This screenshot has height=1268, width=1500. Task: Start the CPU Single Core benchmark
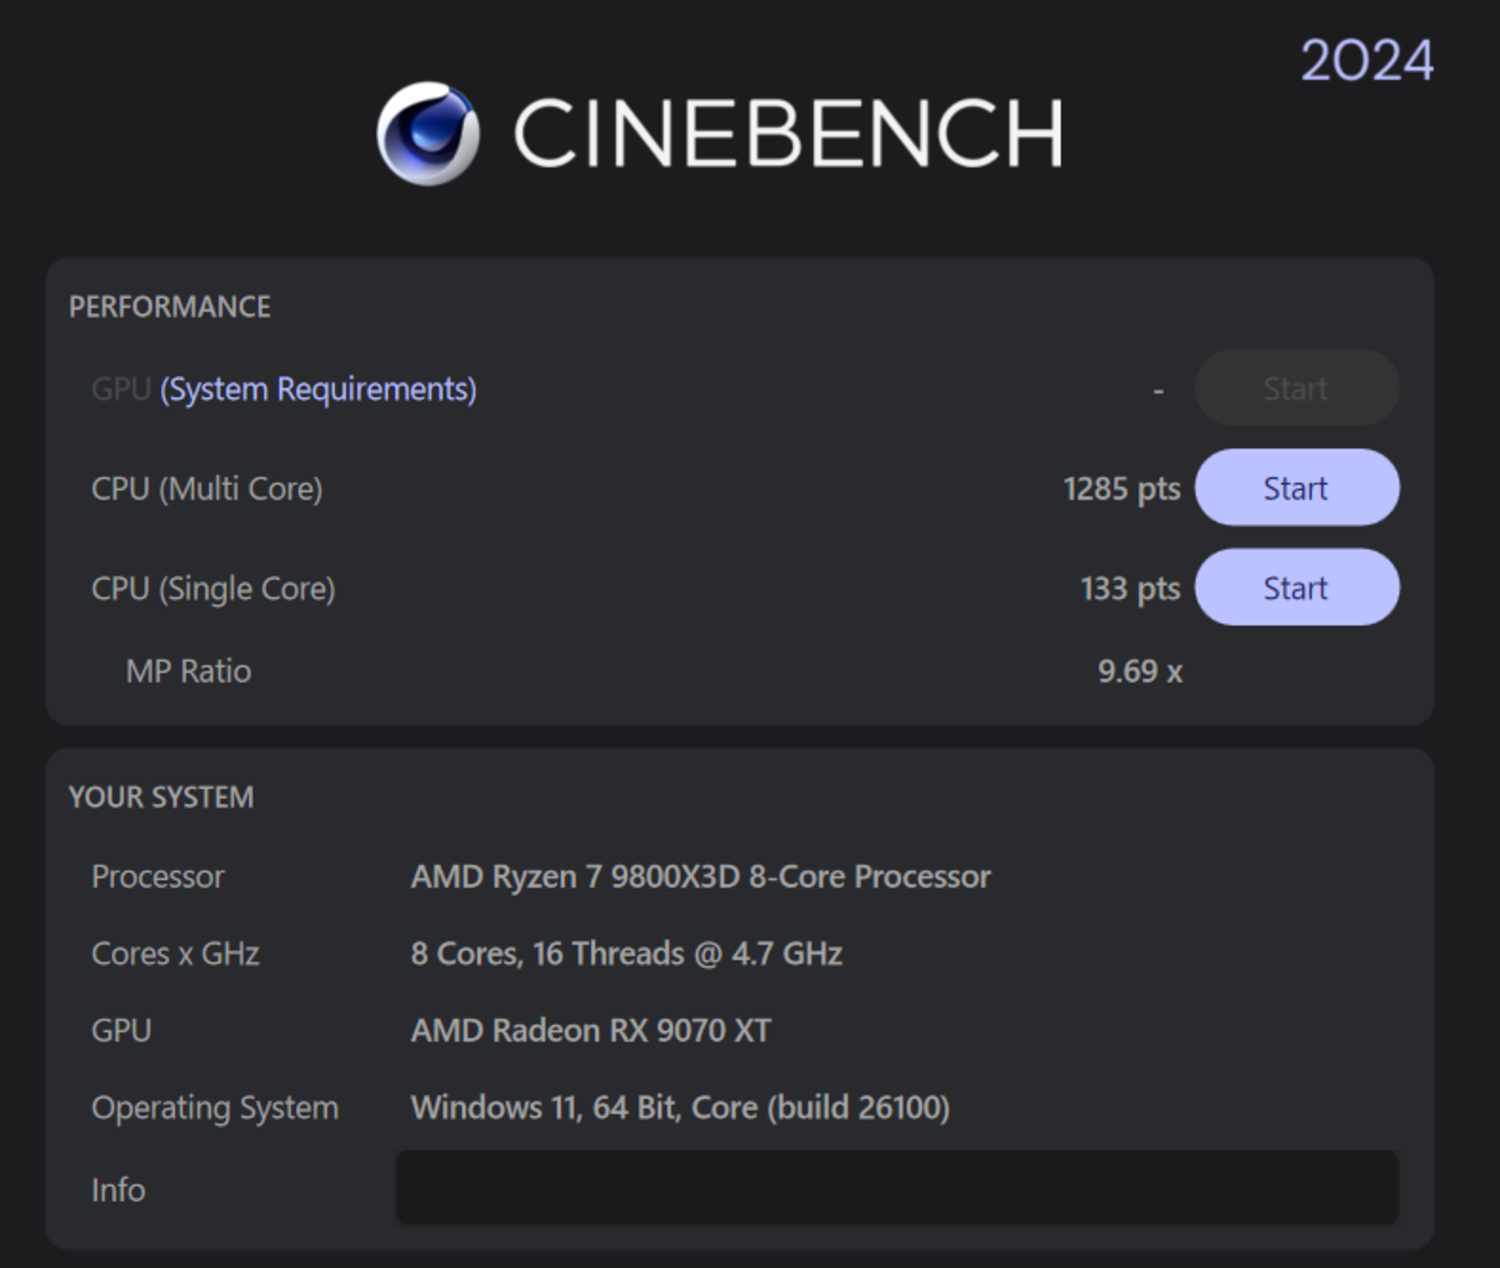point(1296,588)
